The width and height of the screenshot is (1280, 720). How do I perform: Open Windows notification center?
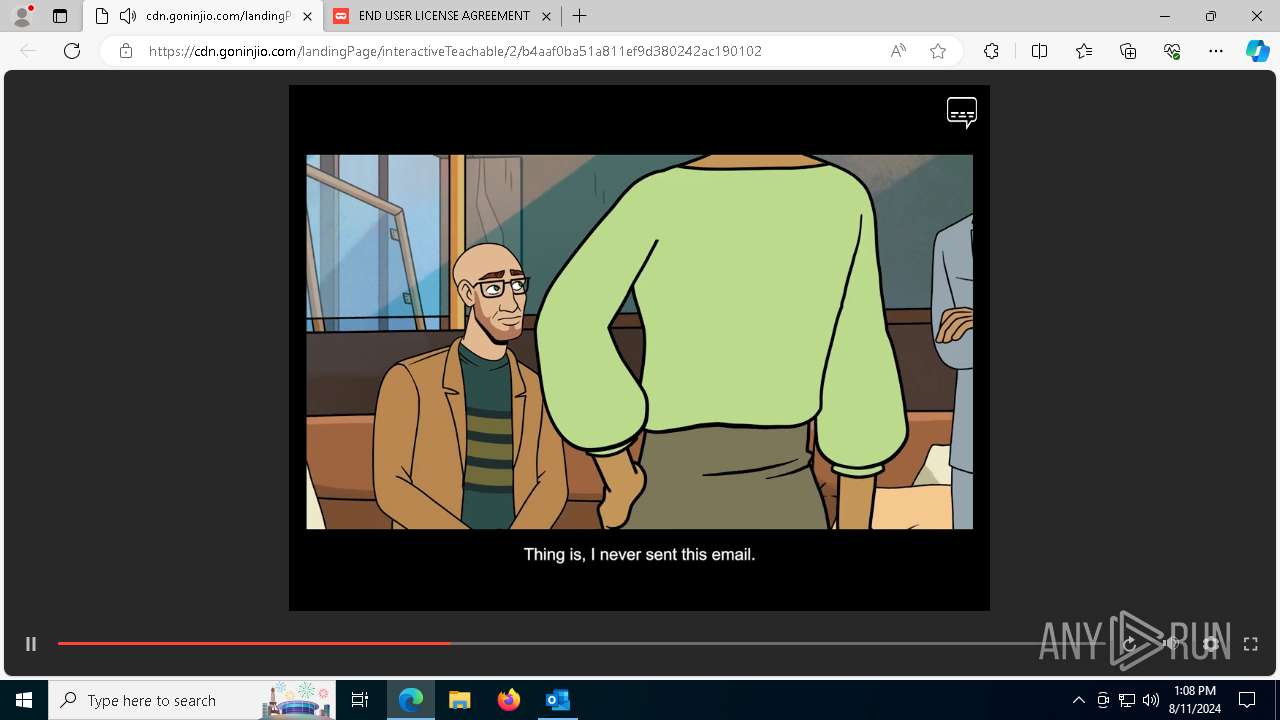point(1247,700)
